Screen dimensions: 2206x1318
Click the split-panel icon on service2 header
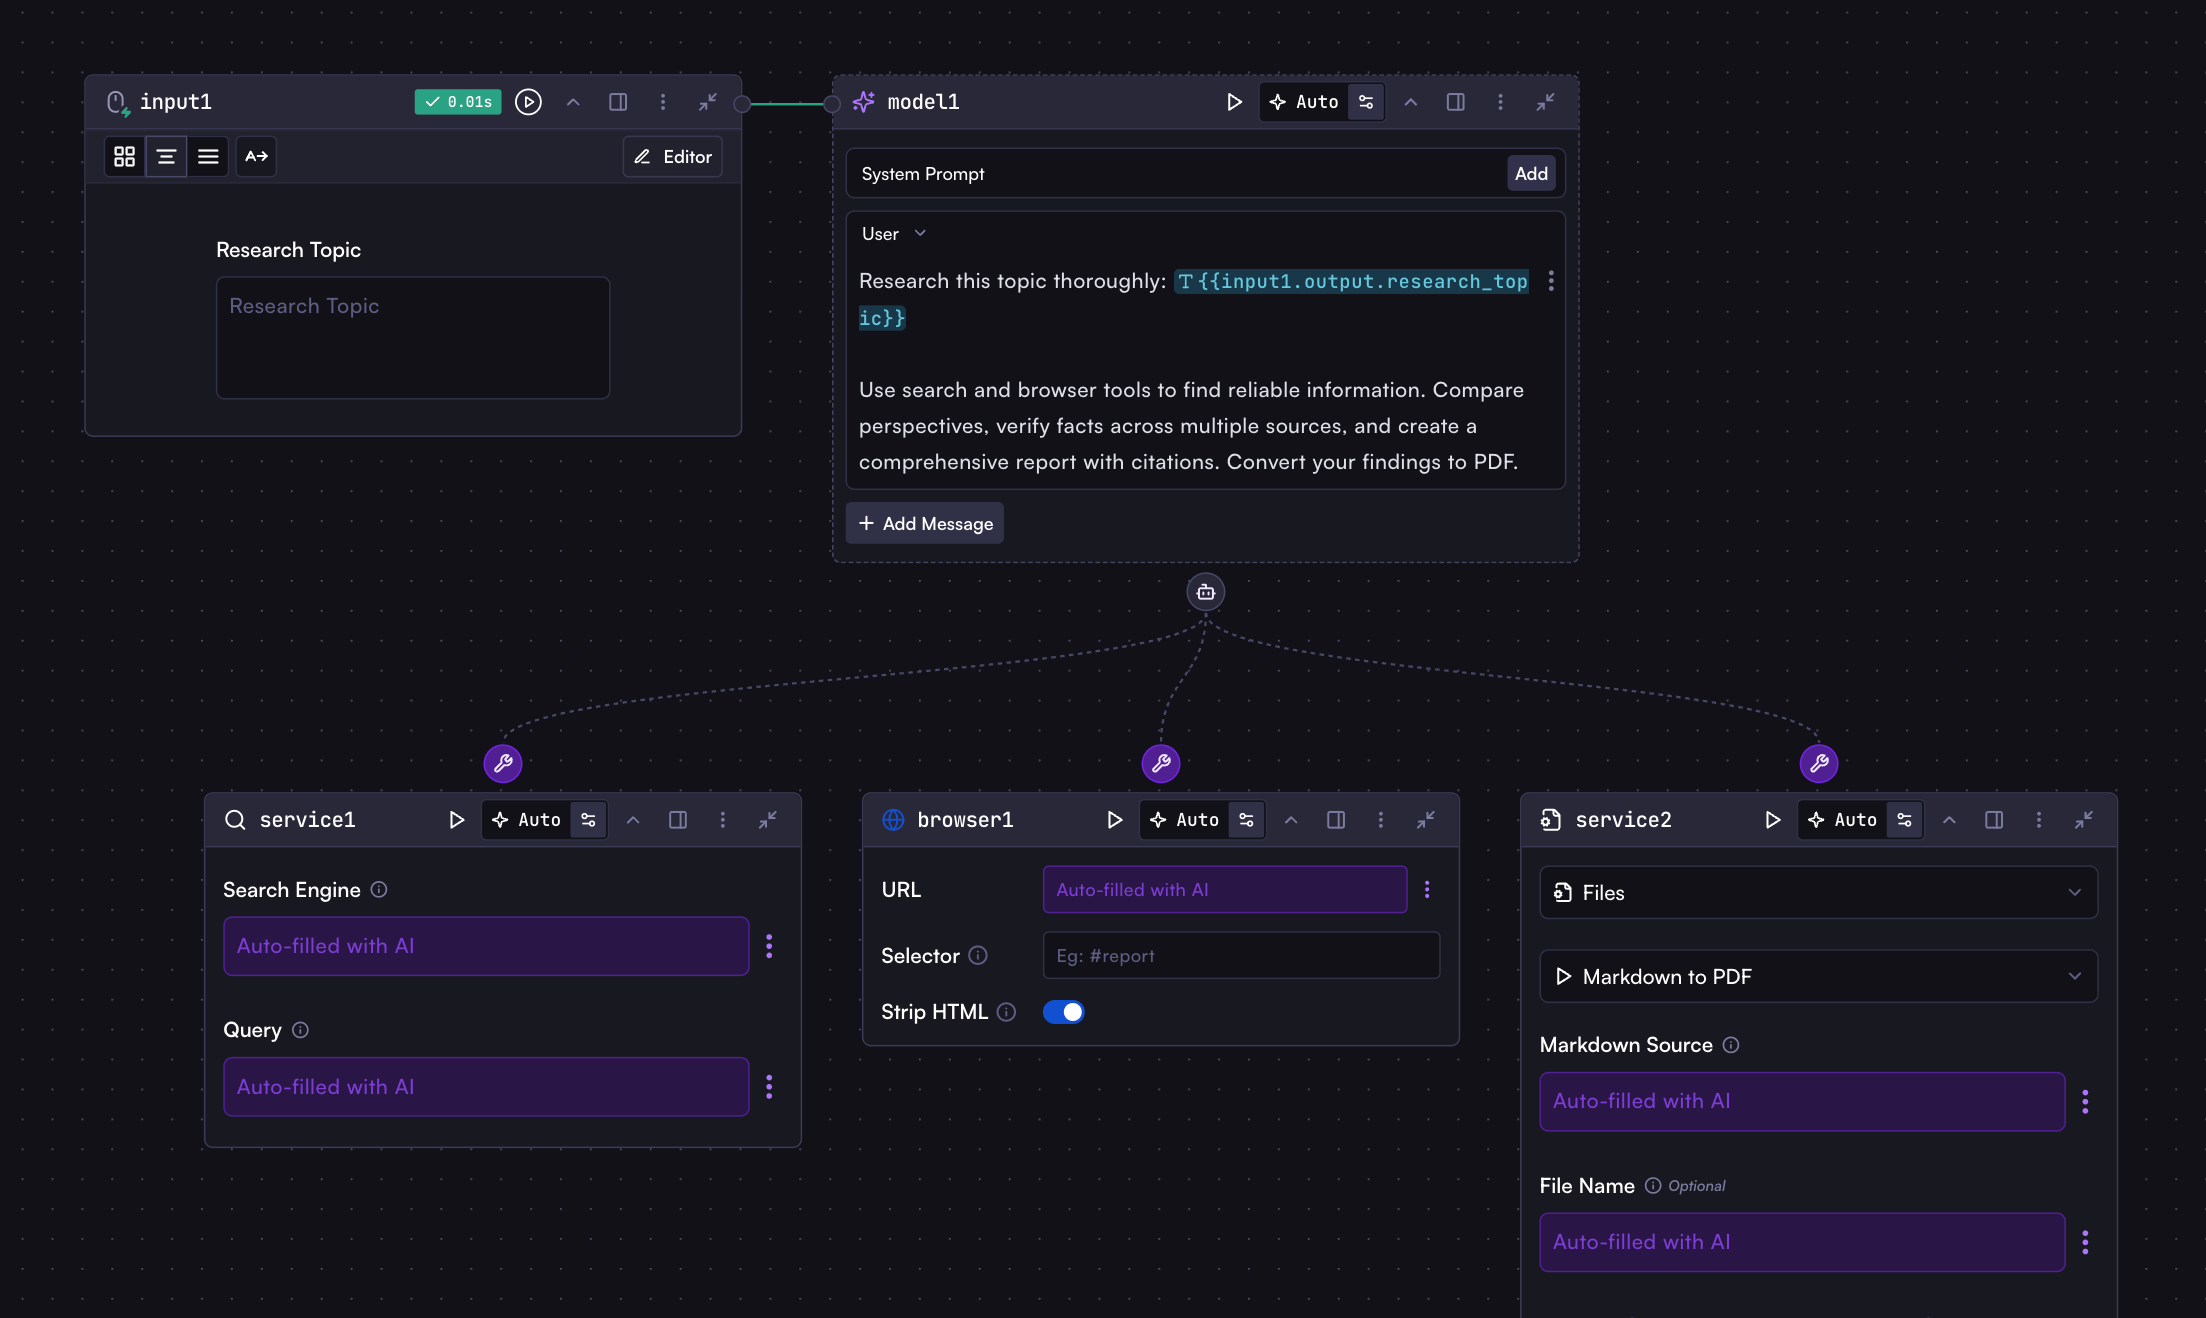(1993, 819)
